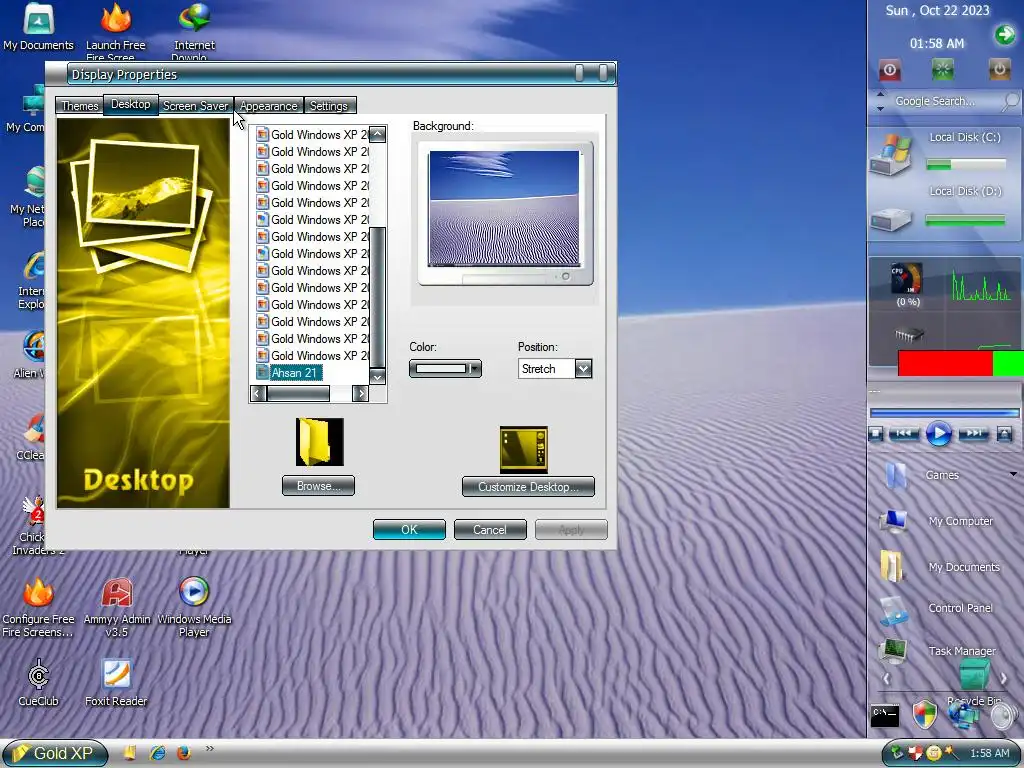The image size is (1024, 768).
Task: Expand the Games dropdown arrow in sidebar
Action: coord(1014,474)
